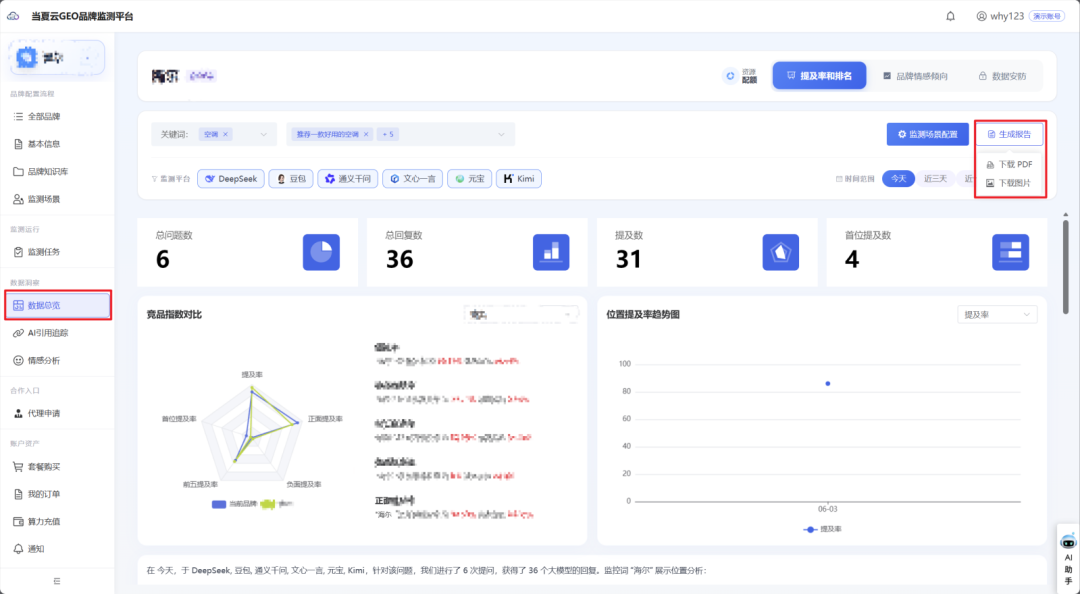1080x594 pixels.
Task: Click the 06-03 data point on the trend chart
Action: 828,384
